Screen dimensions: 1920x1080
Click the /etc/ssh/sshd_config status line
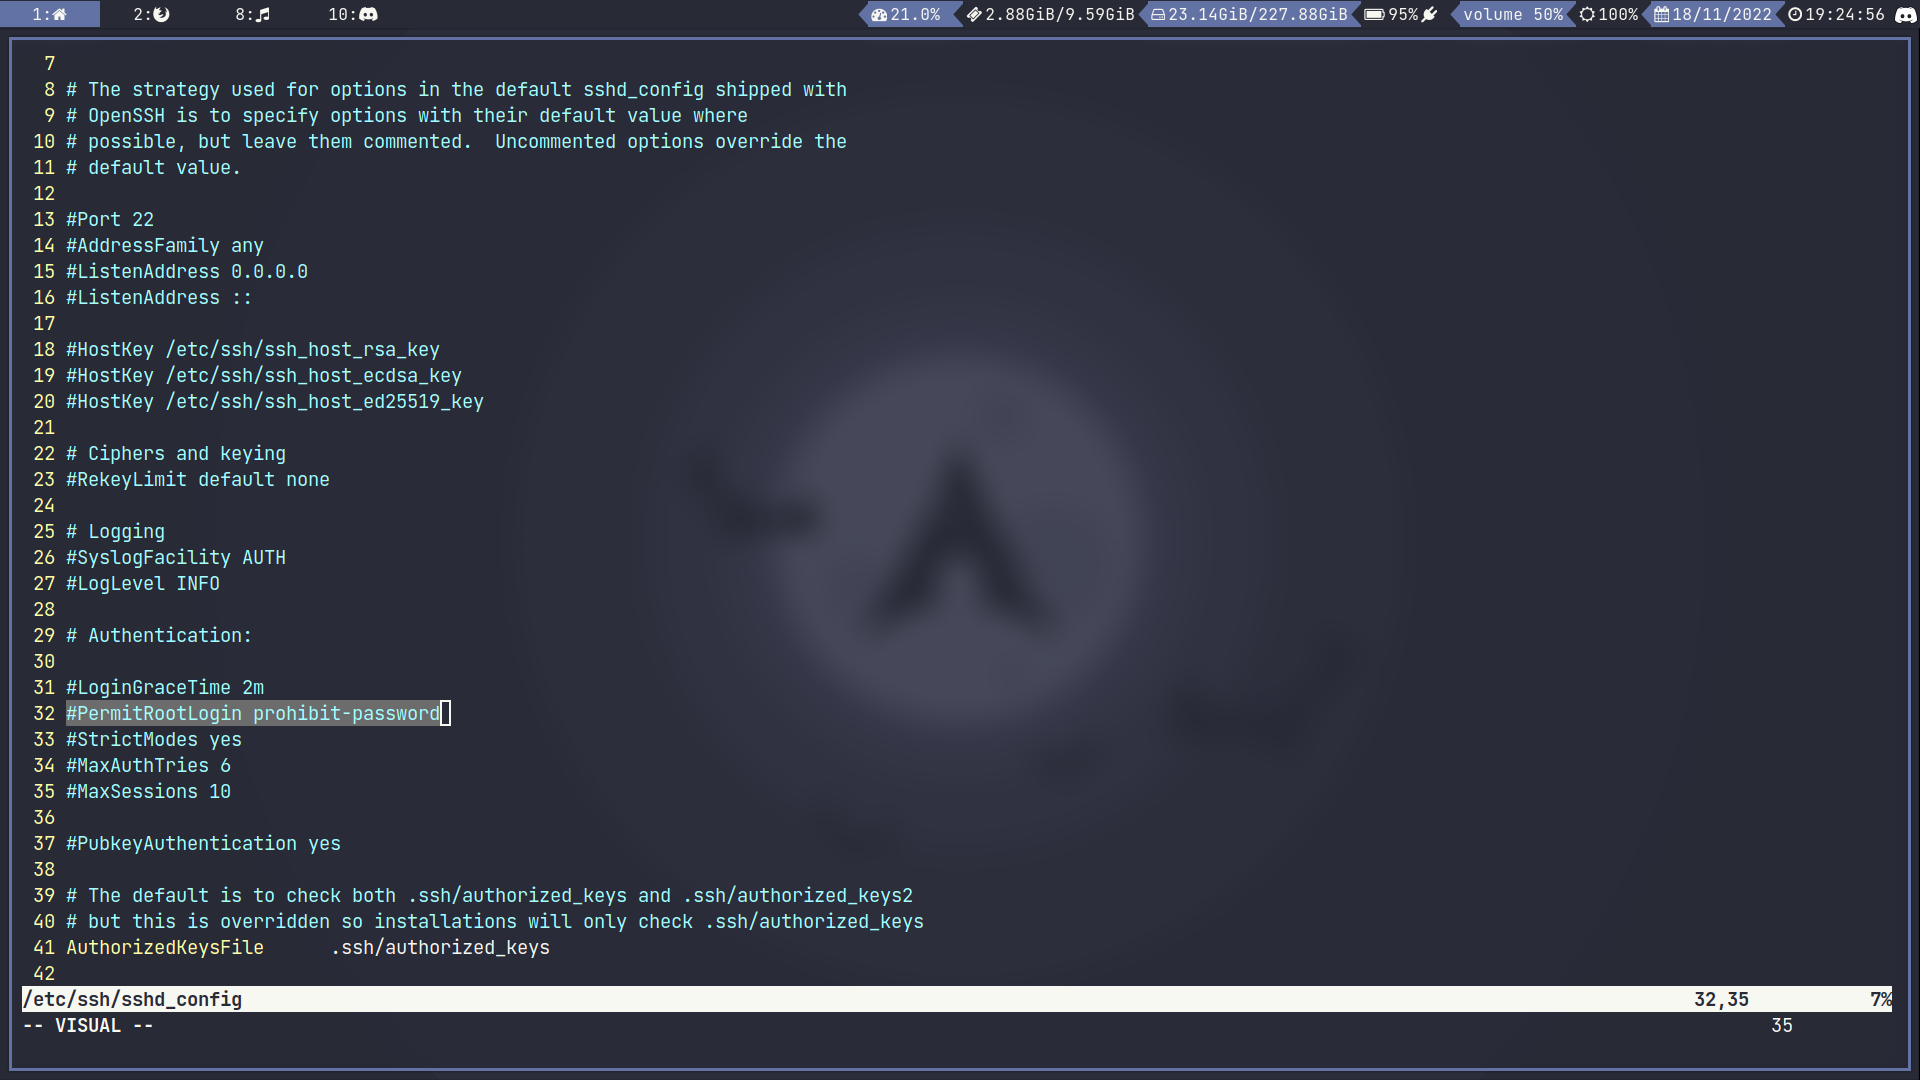click(x=132, y=999)
